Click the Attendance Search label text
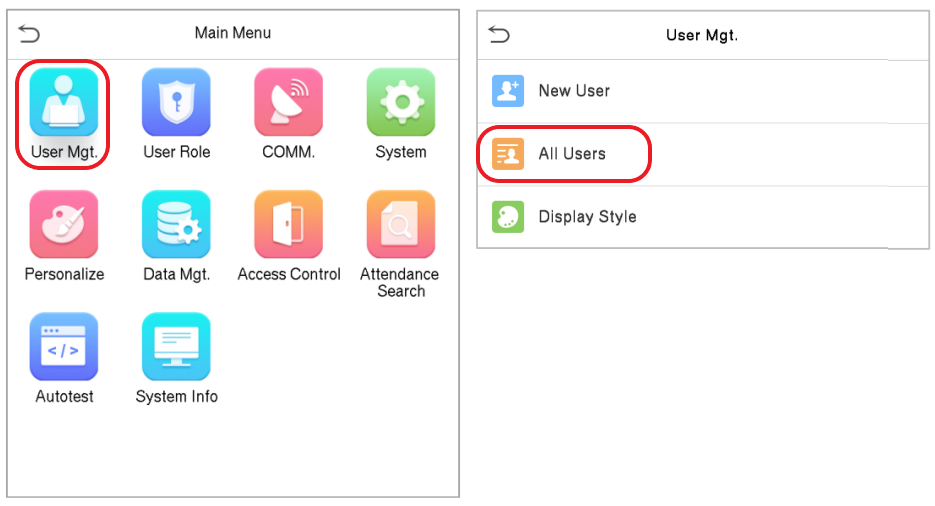The image size is (935, 506). pos(400,283)
